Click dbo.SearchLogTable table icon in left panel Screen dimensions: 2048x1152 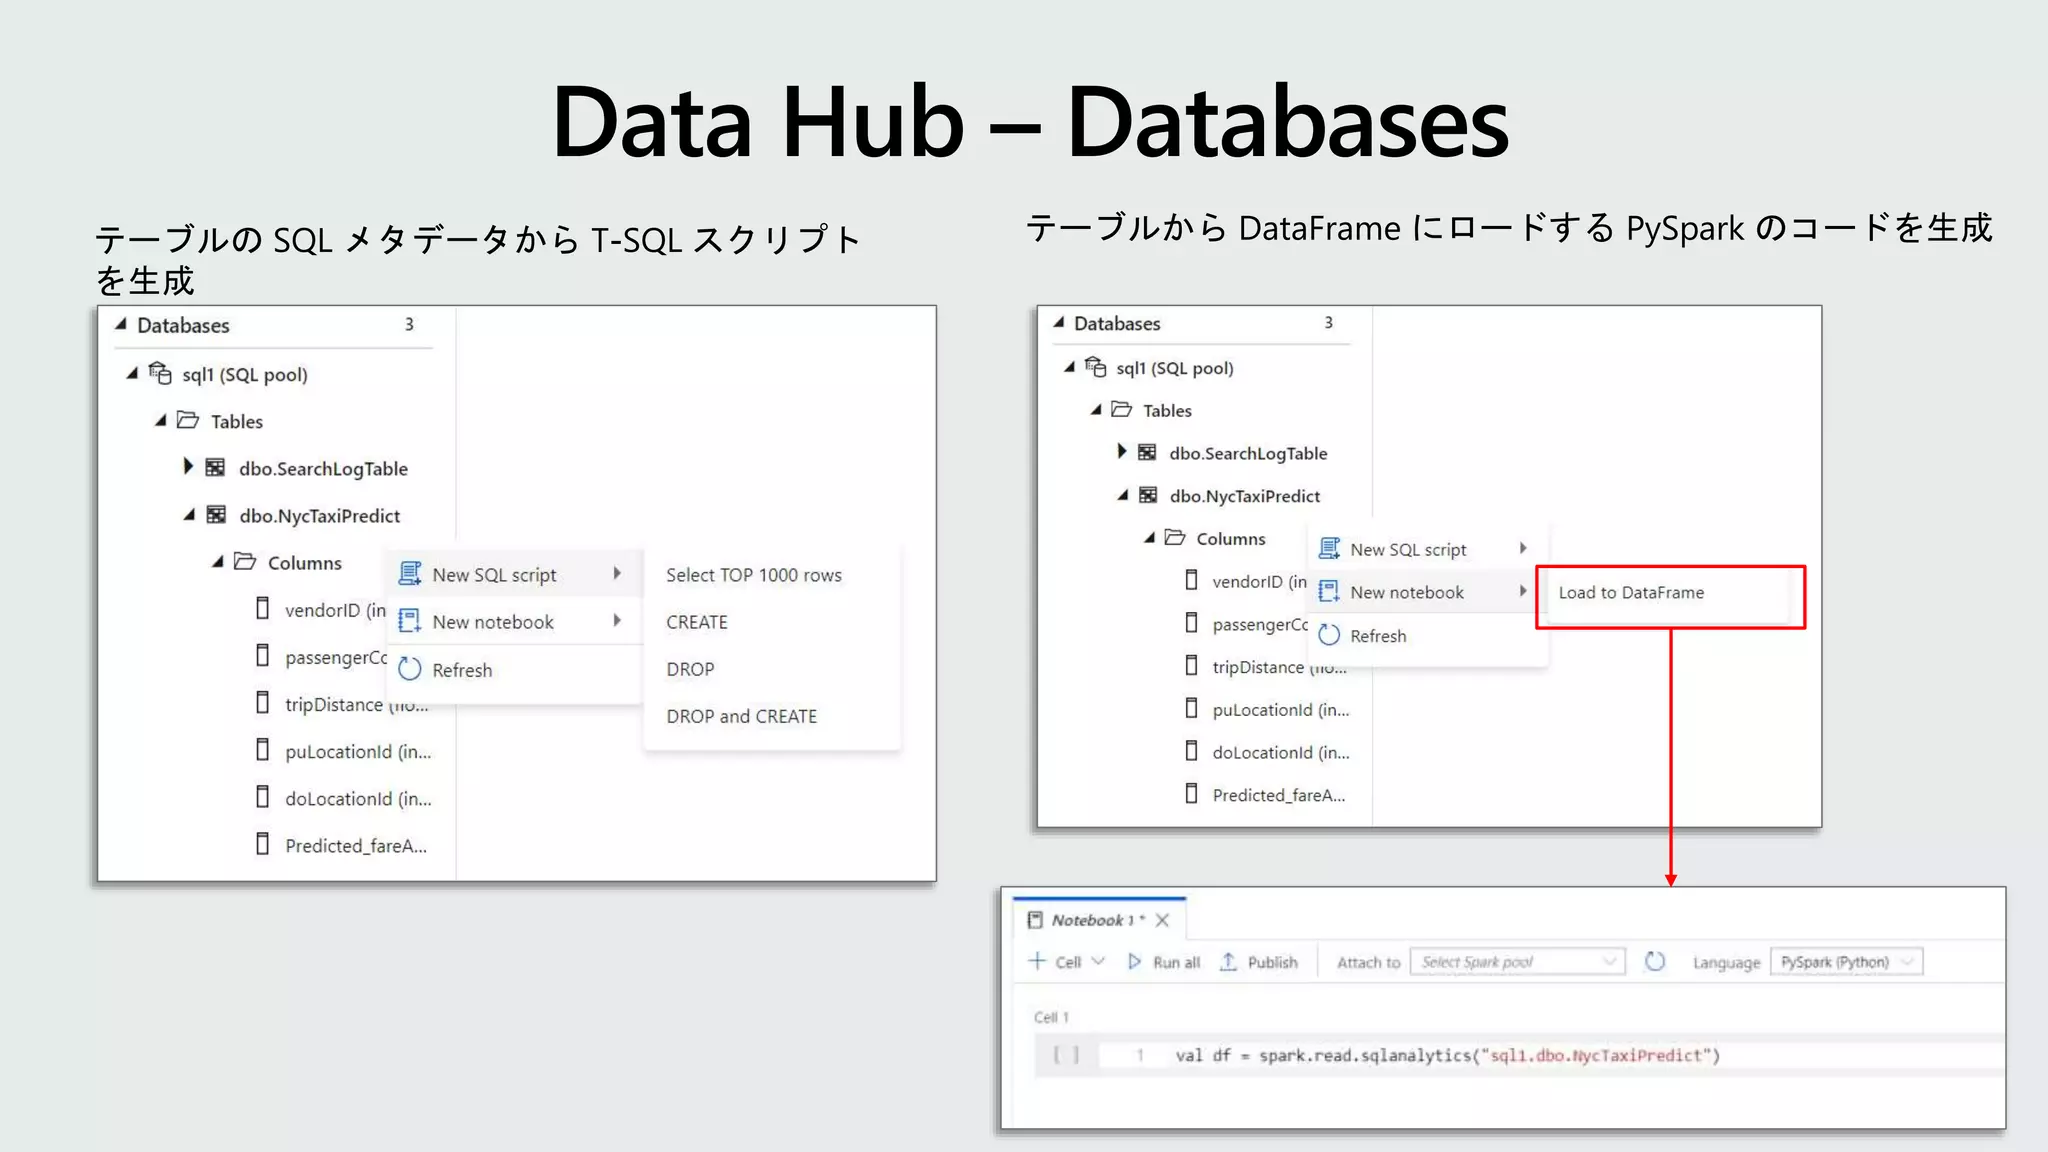[215, 467]
